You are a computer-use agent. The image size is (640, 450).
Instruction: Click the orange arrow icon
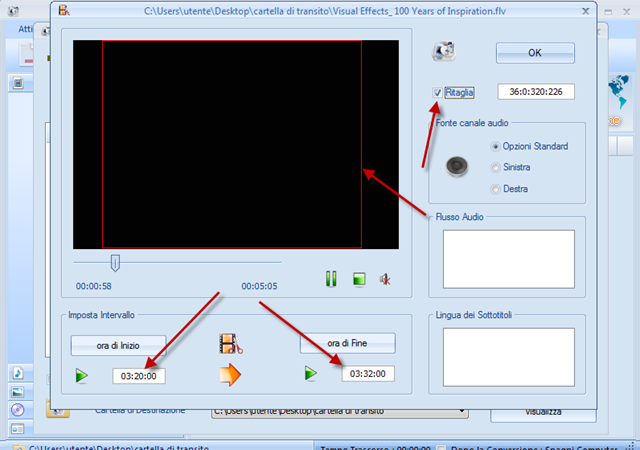click(230, 374)
